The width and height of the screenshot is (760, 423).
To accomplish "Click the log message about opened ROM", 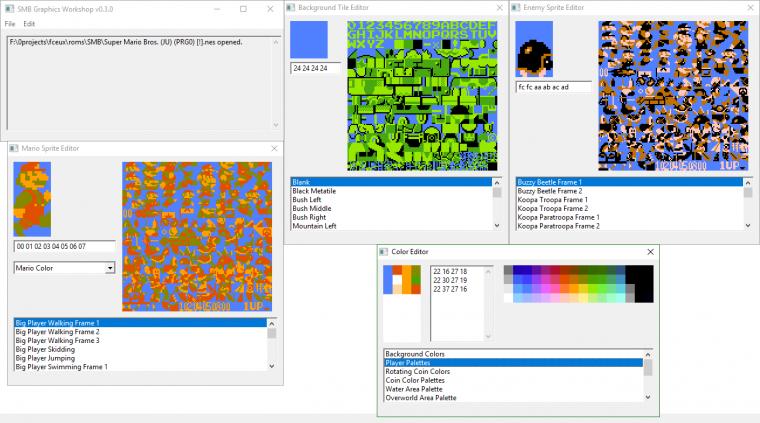I will (126, 42).
